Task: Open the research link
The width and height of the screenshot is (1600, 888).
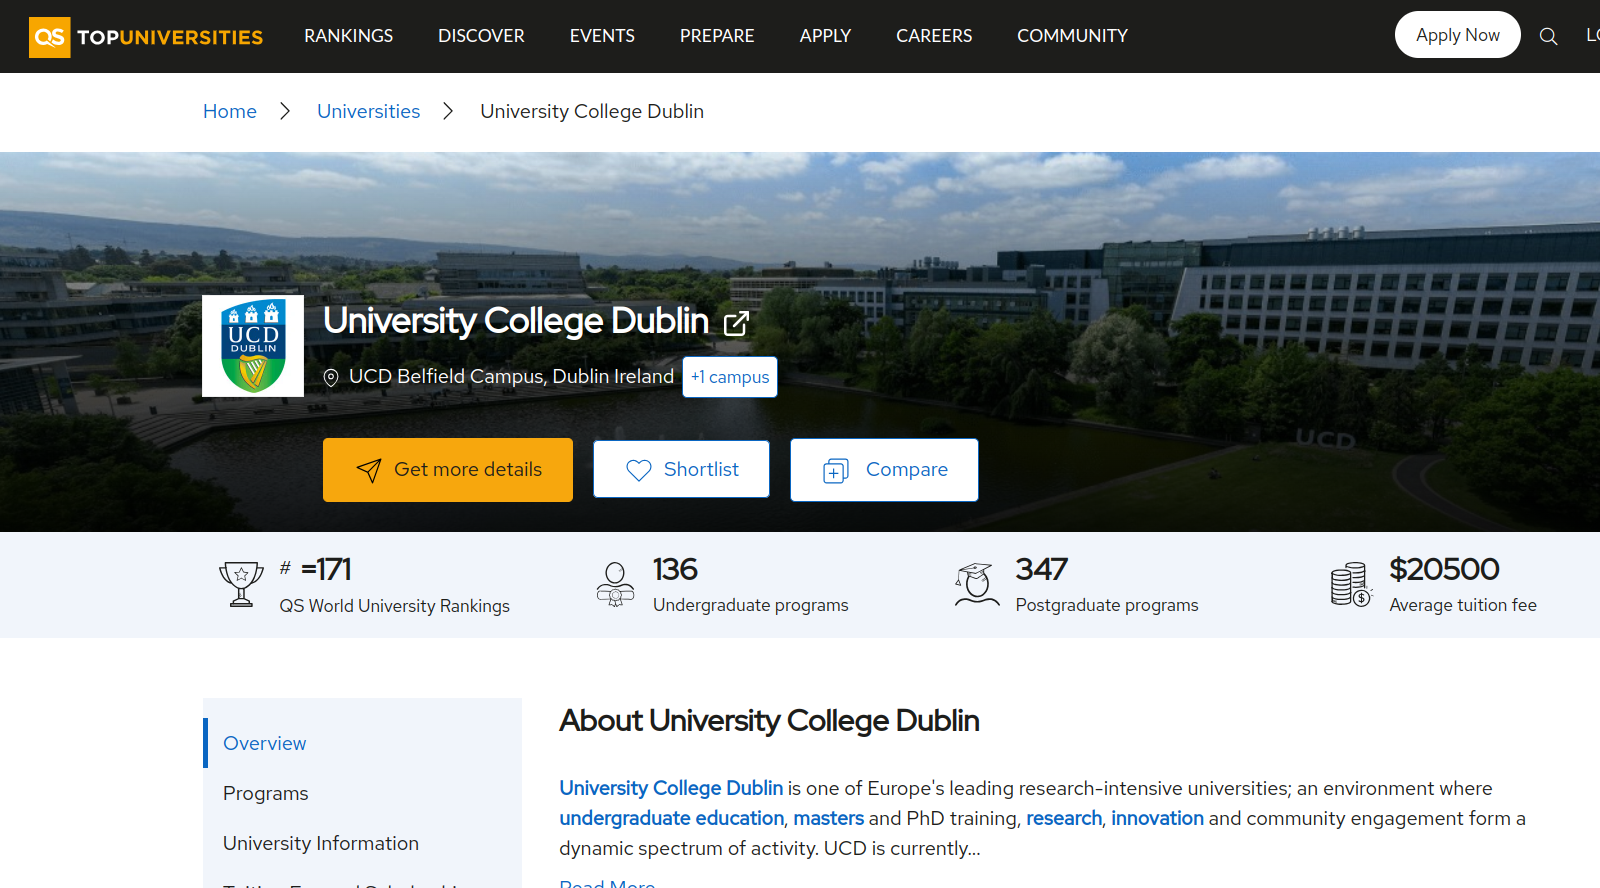Action: click(x=1064, y=818)
